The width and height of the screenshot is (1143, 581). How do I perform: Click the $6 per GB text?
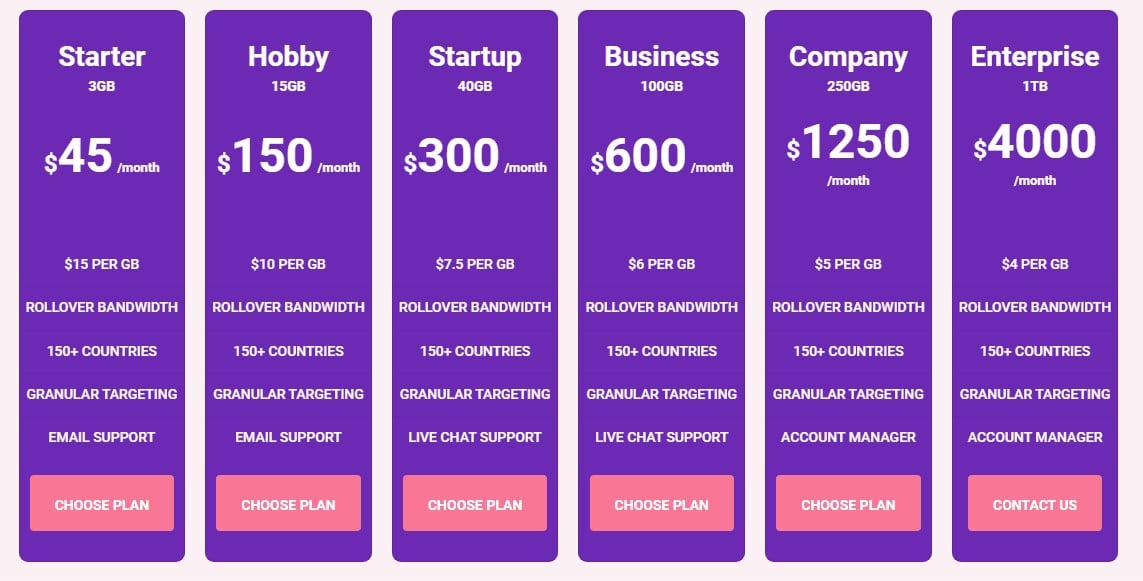(662, 264)
